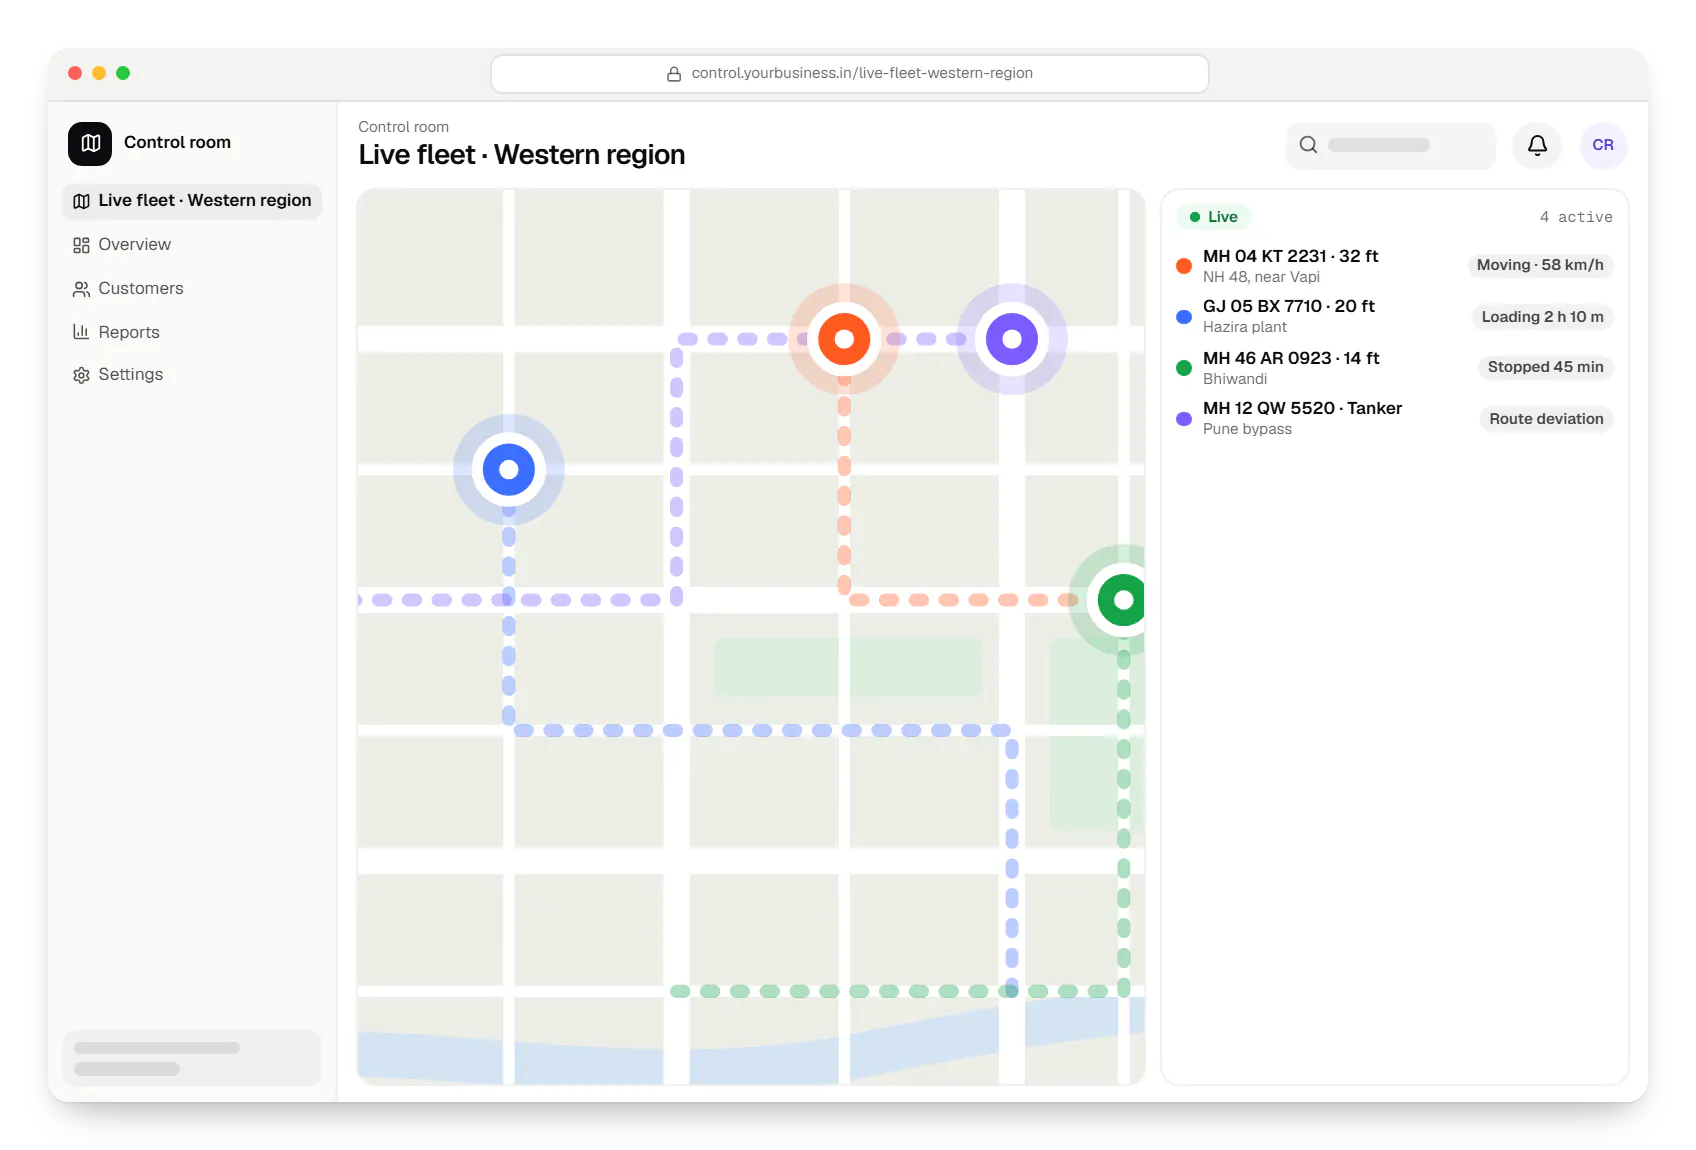
Task: Click 'Hazira plant' location text
Action: tap(1245, 327)
